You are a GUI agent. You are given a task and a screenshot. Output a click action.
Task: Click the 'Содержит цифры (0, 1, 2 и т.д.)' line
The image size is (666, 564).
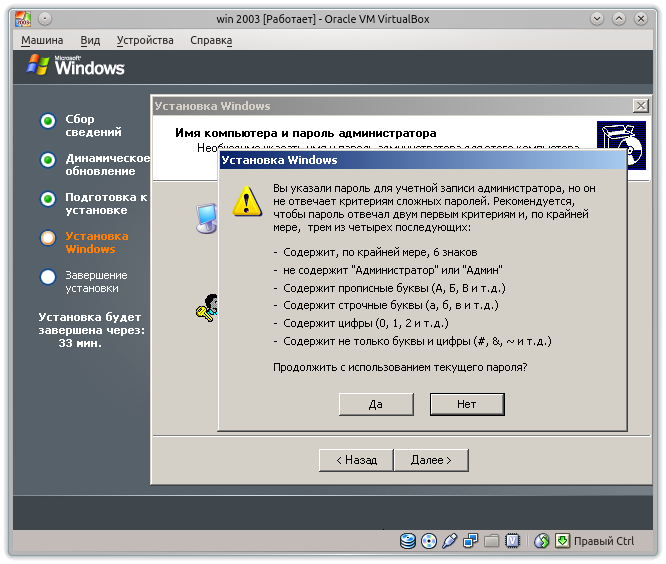(366, 323)
